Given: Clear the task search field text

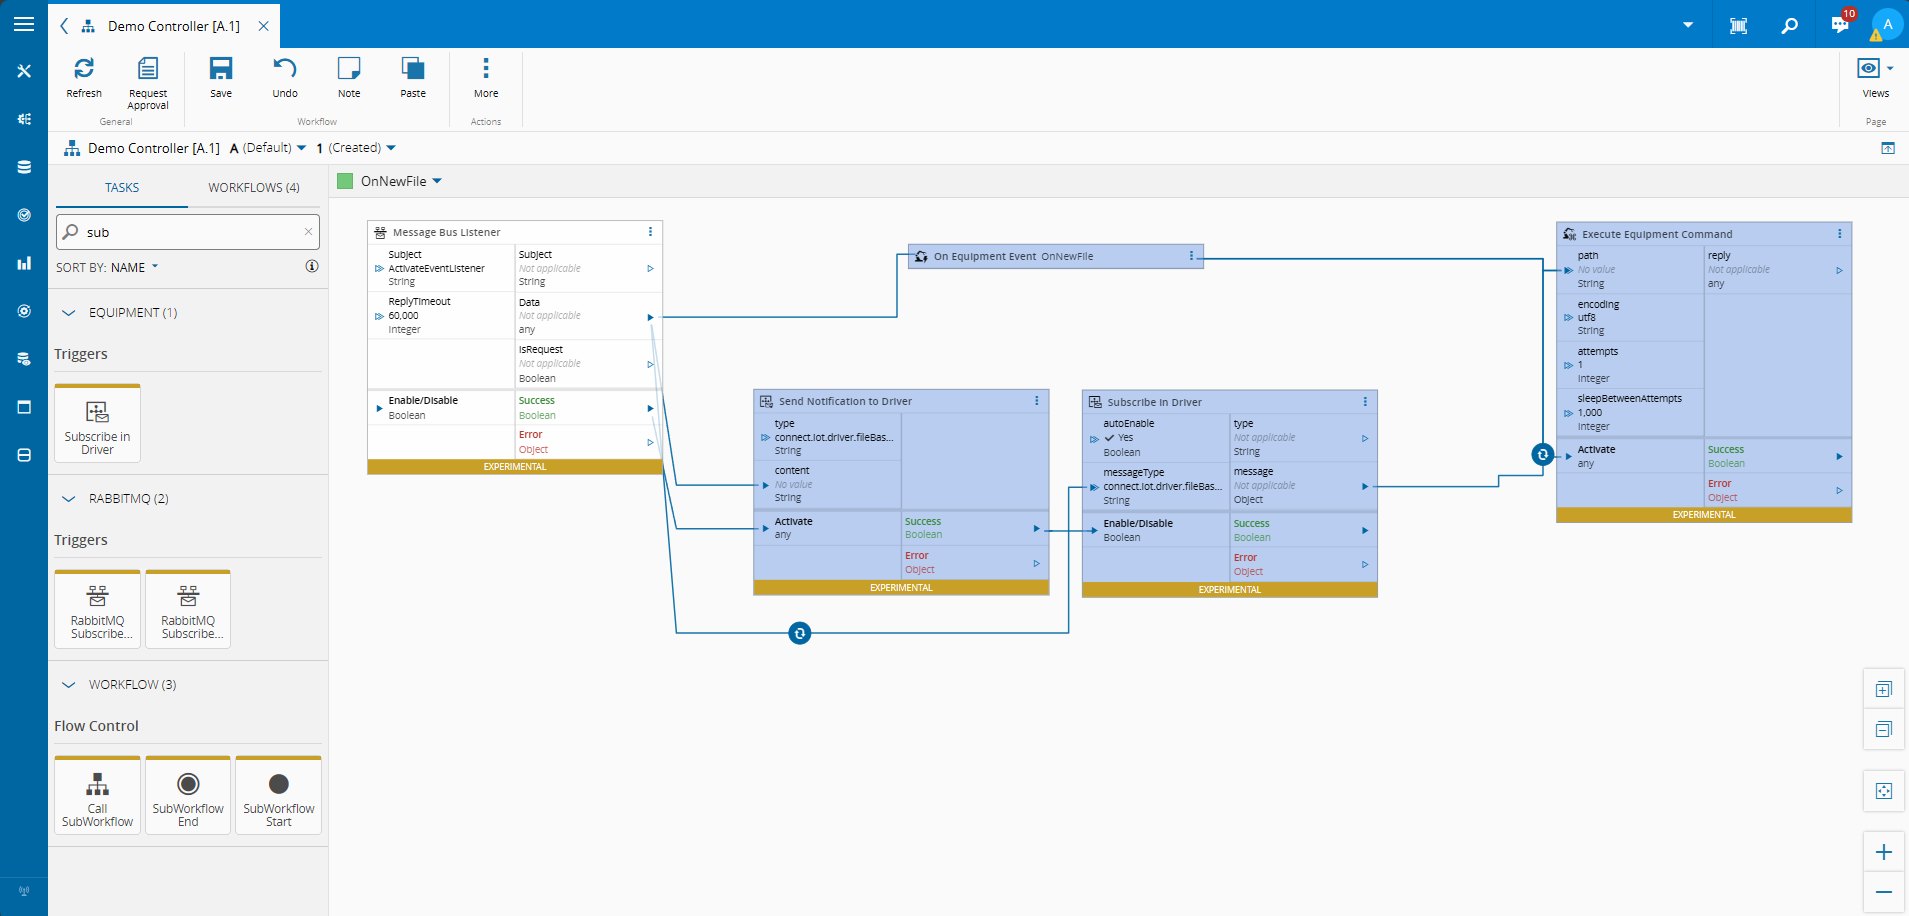Looking at the screenshot, I should (x=308, y=232).
